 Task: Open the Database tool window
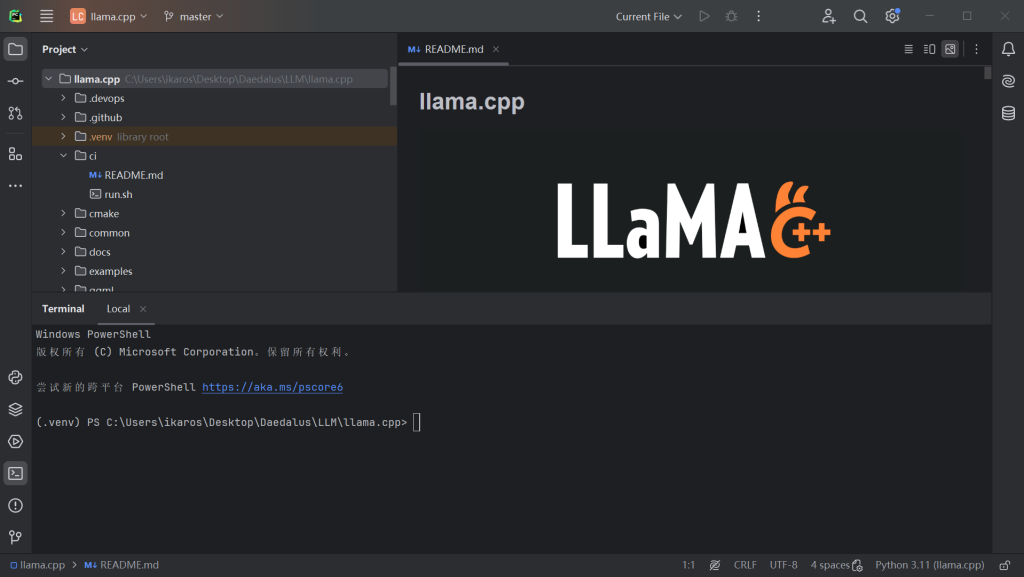[x=1008, y=113]
